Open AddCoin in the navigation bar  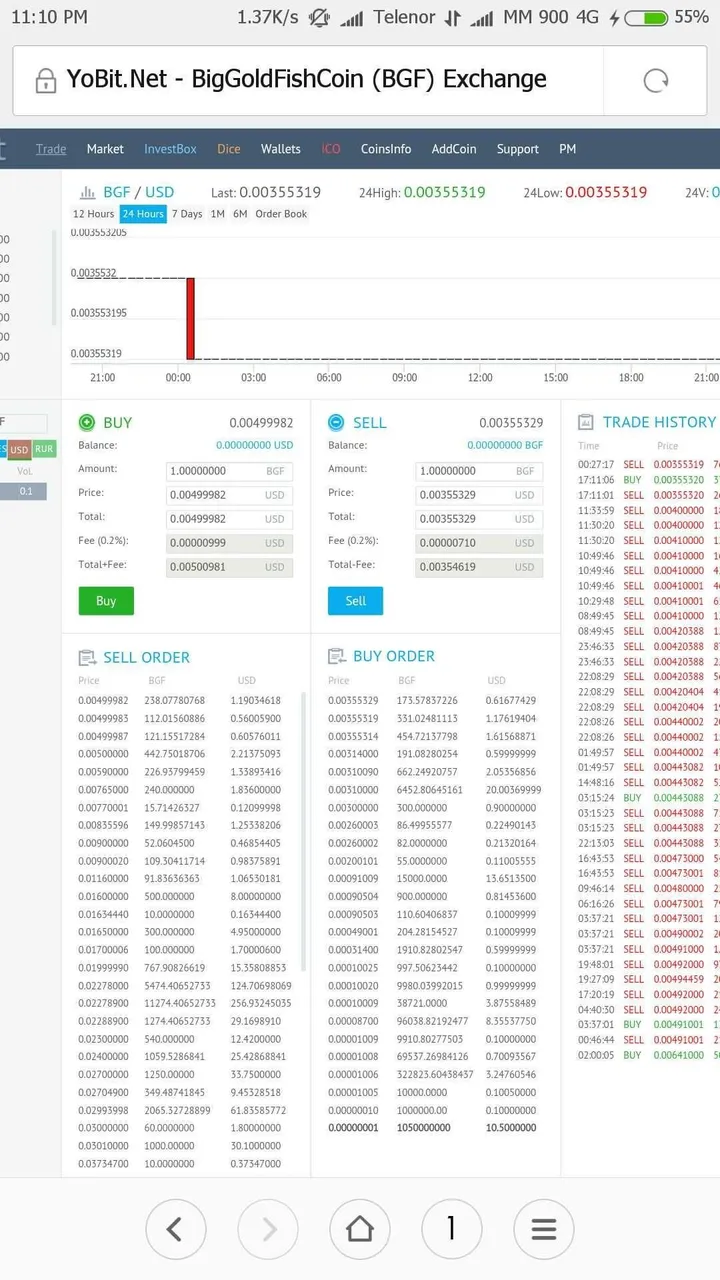pos(454,149)
